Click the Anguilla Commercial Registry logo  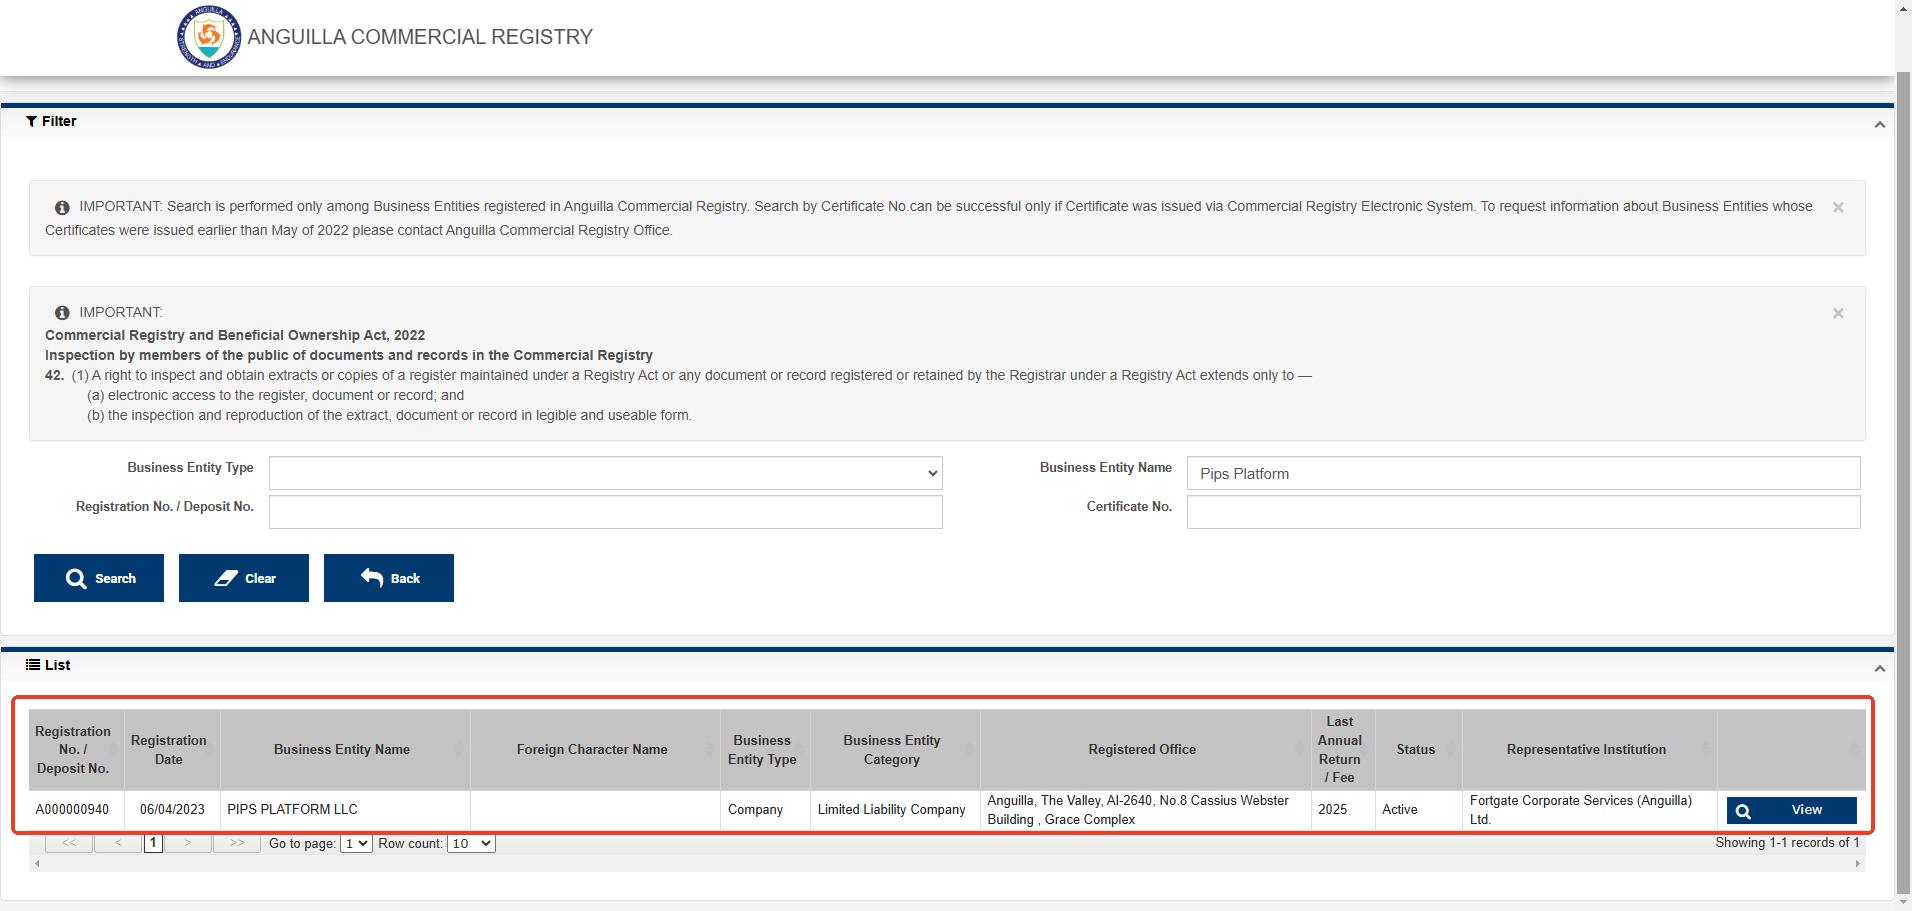tap(208, 37)
